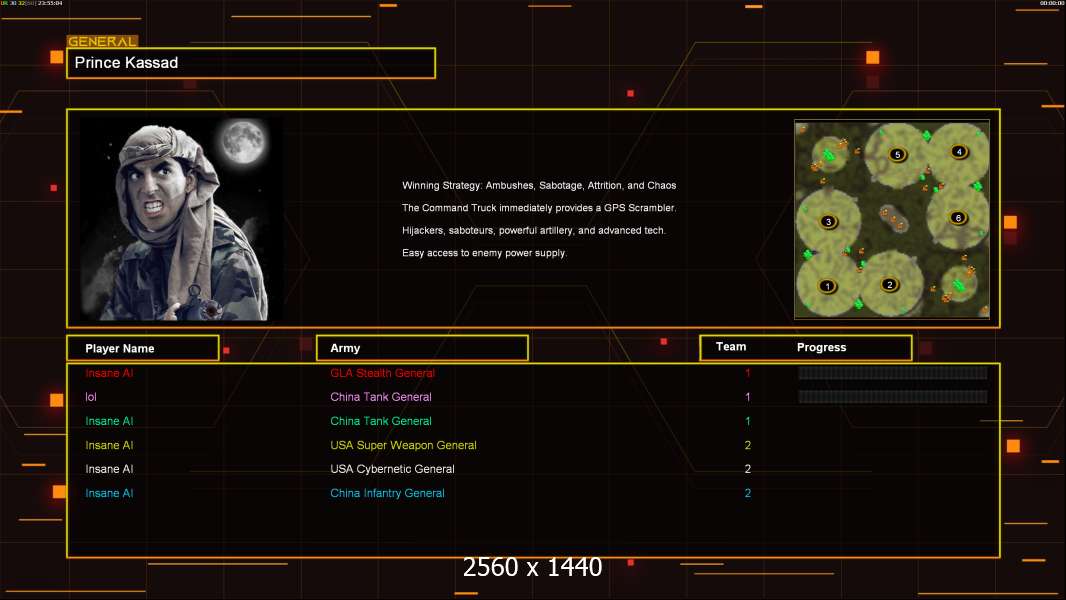Select the green Insane AI player name
Viewport: 1066px width, 600px height.
coord(109,421)
